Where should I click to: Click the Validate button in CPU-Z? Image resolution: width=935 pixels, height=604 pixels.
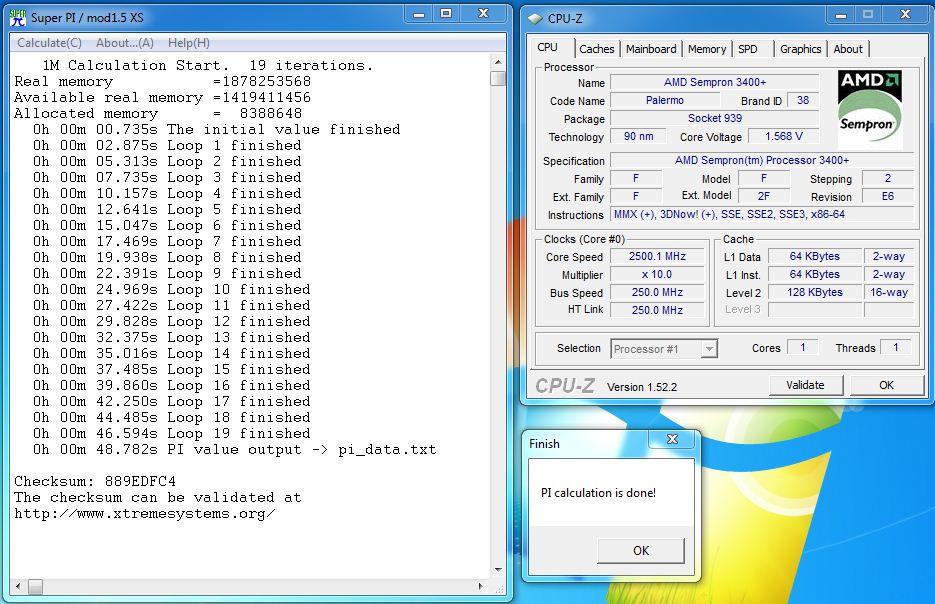coord(805,385)
